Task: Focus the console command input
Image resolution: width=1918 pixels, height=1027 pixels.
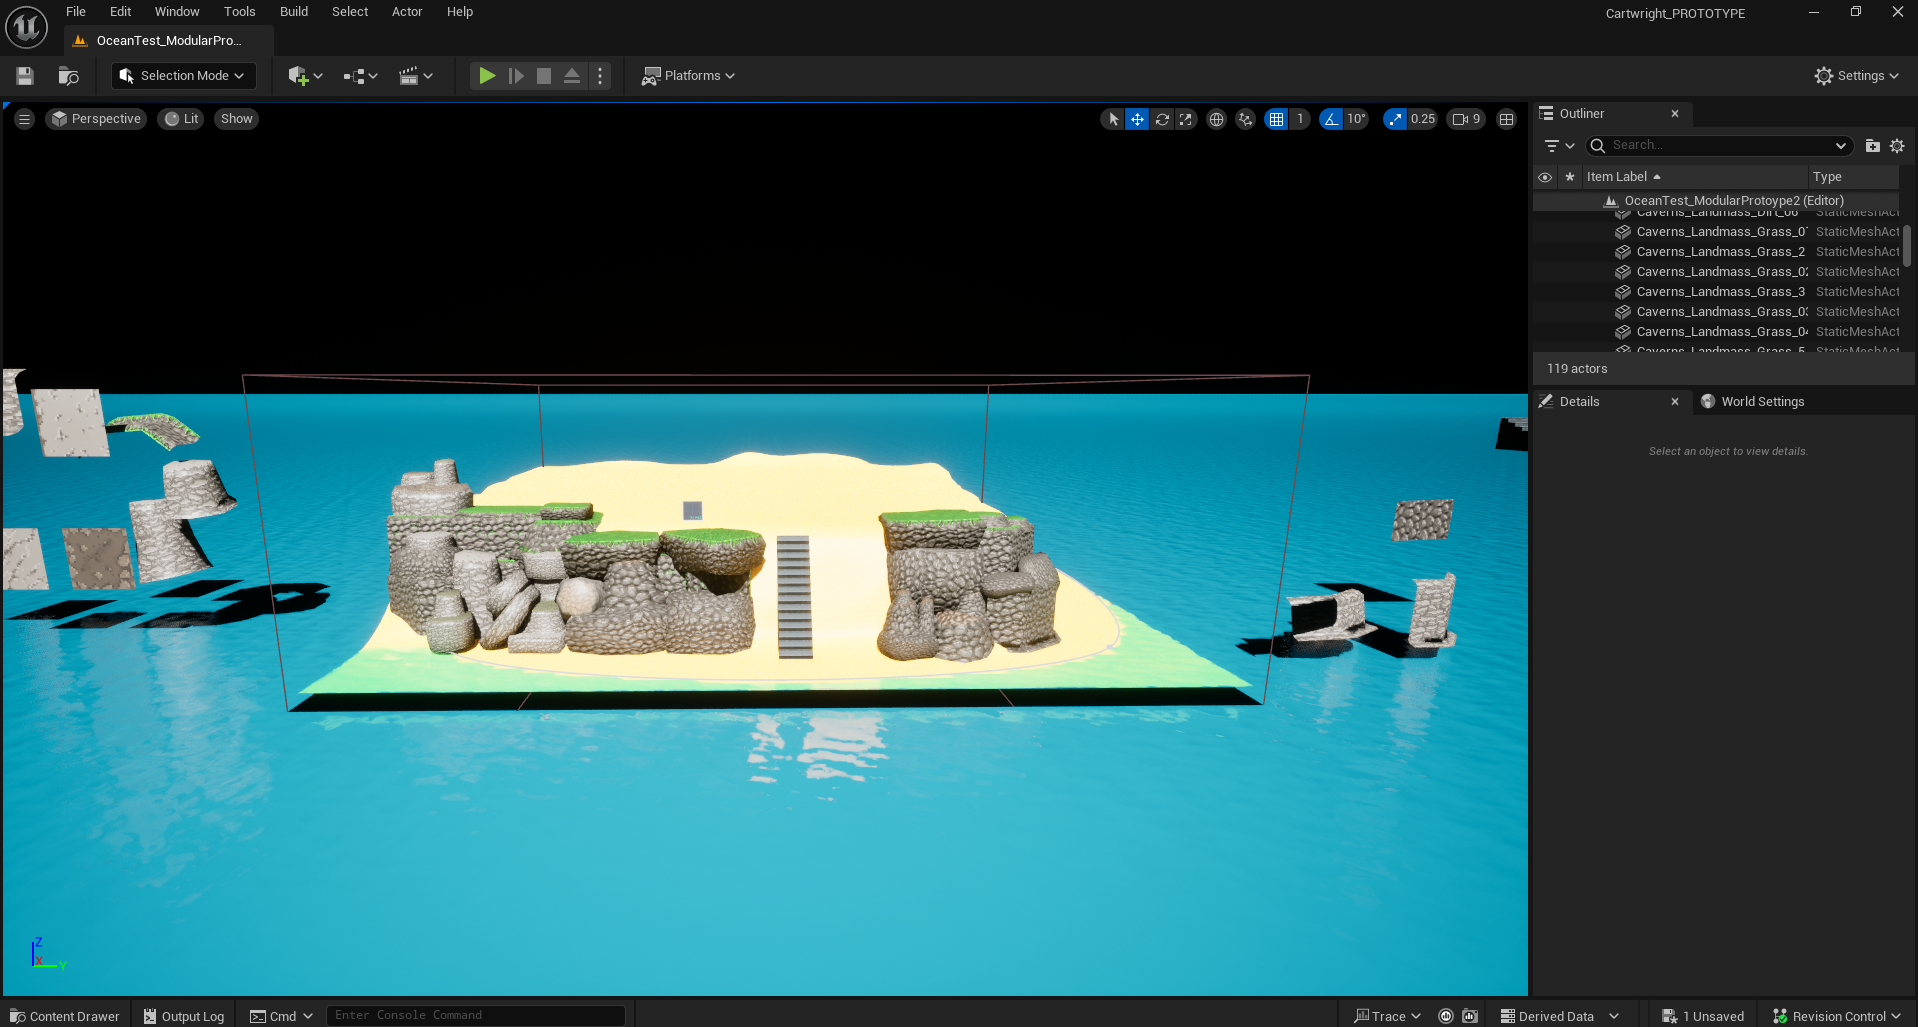Action: coord(476,1016)
